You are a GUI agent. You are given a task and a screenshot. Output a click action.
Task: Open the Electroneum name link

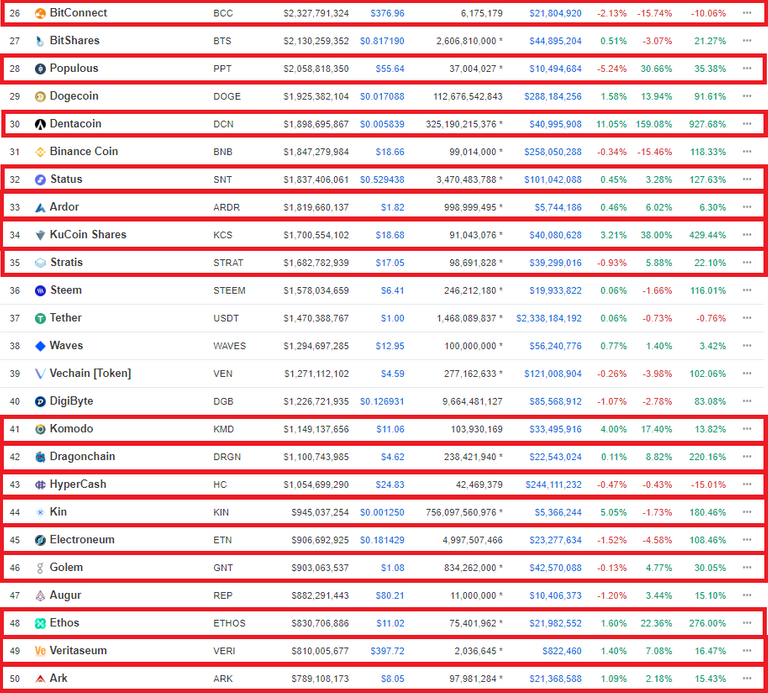(x=82, y=540)
